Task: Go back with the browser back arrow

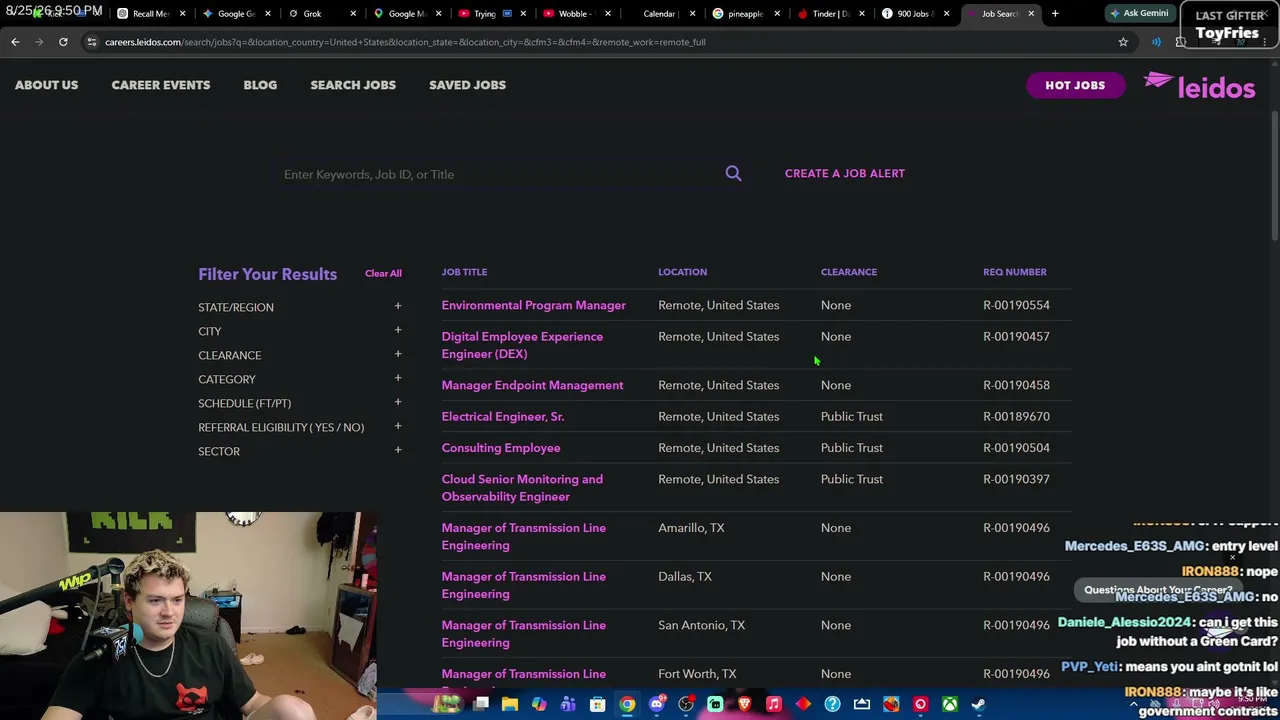Action: click(15, 42)
